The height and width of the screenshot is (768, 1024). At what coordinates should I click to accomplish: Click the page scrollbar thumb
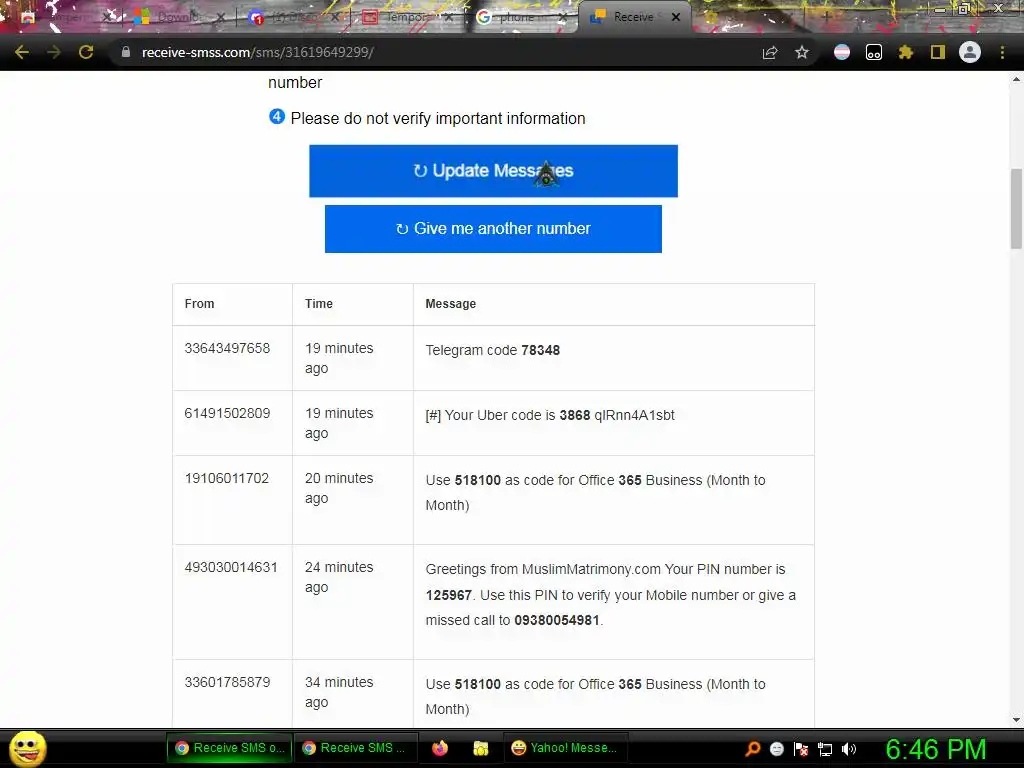click(x=1016, y=209)
